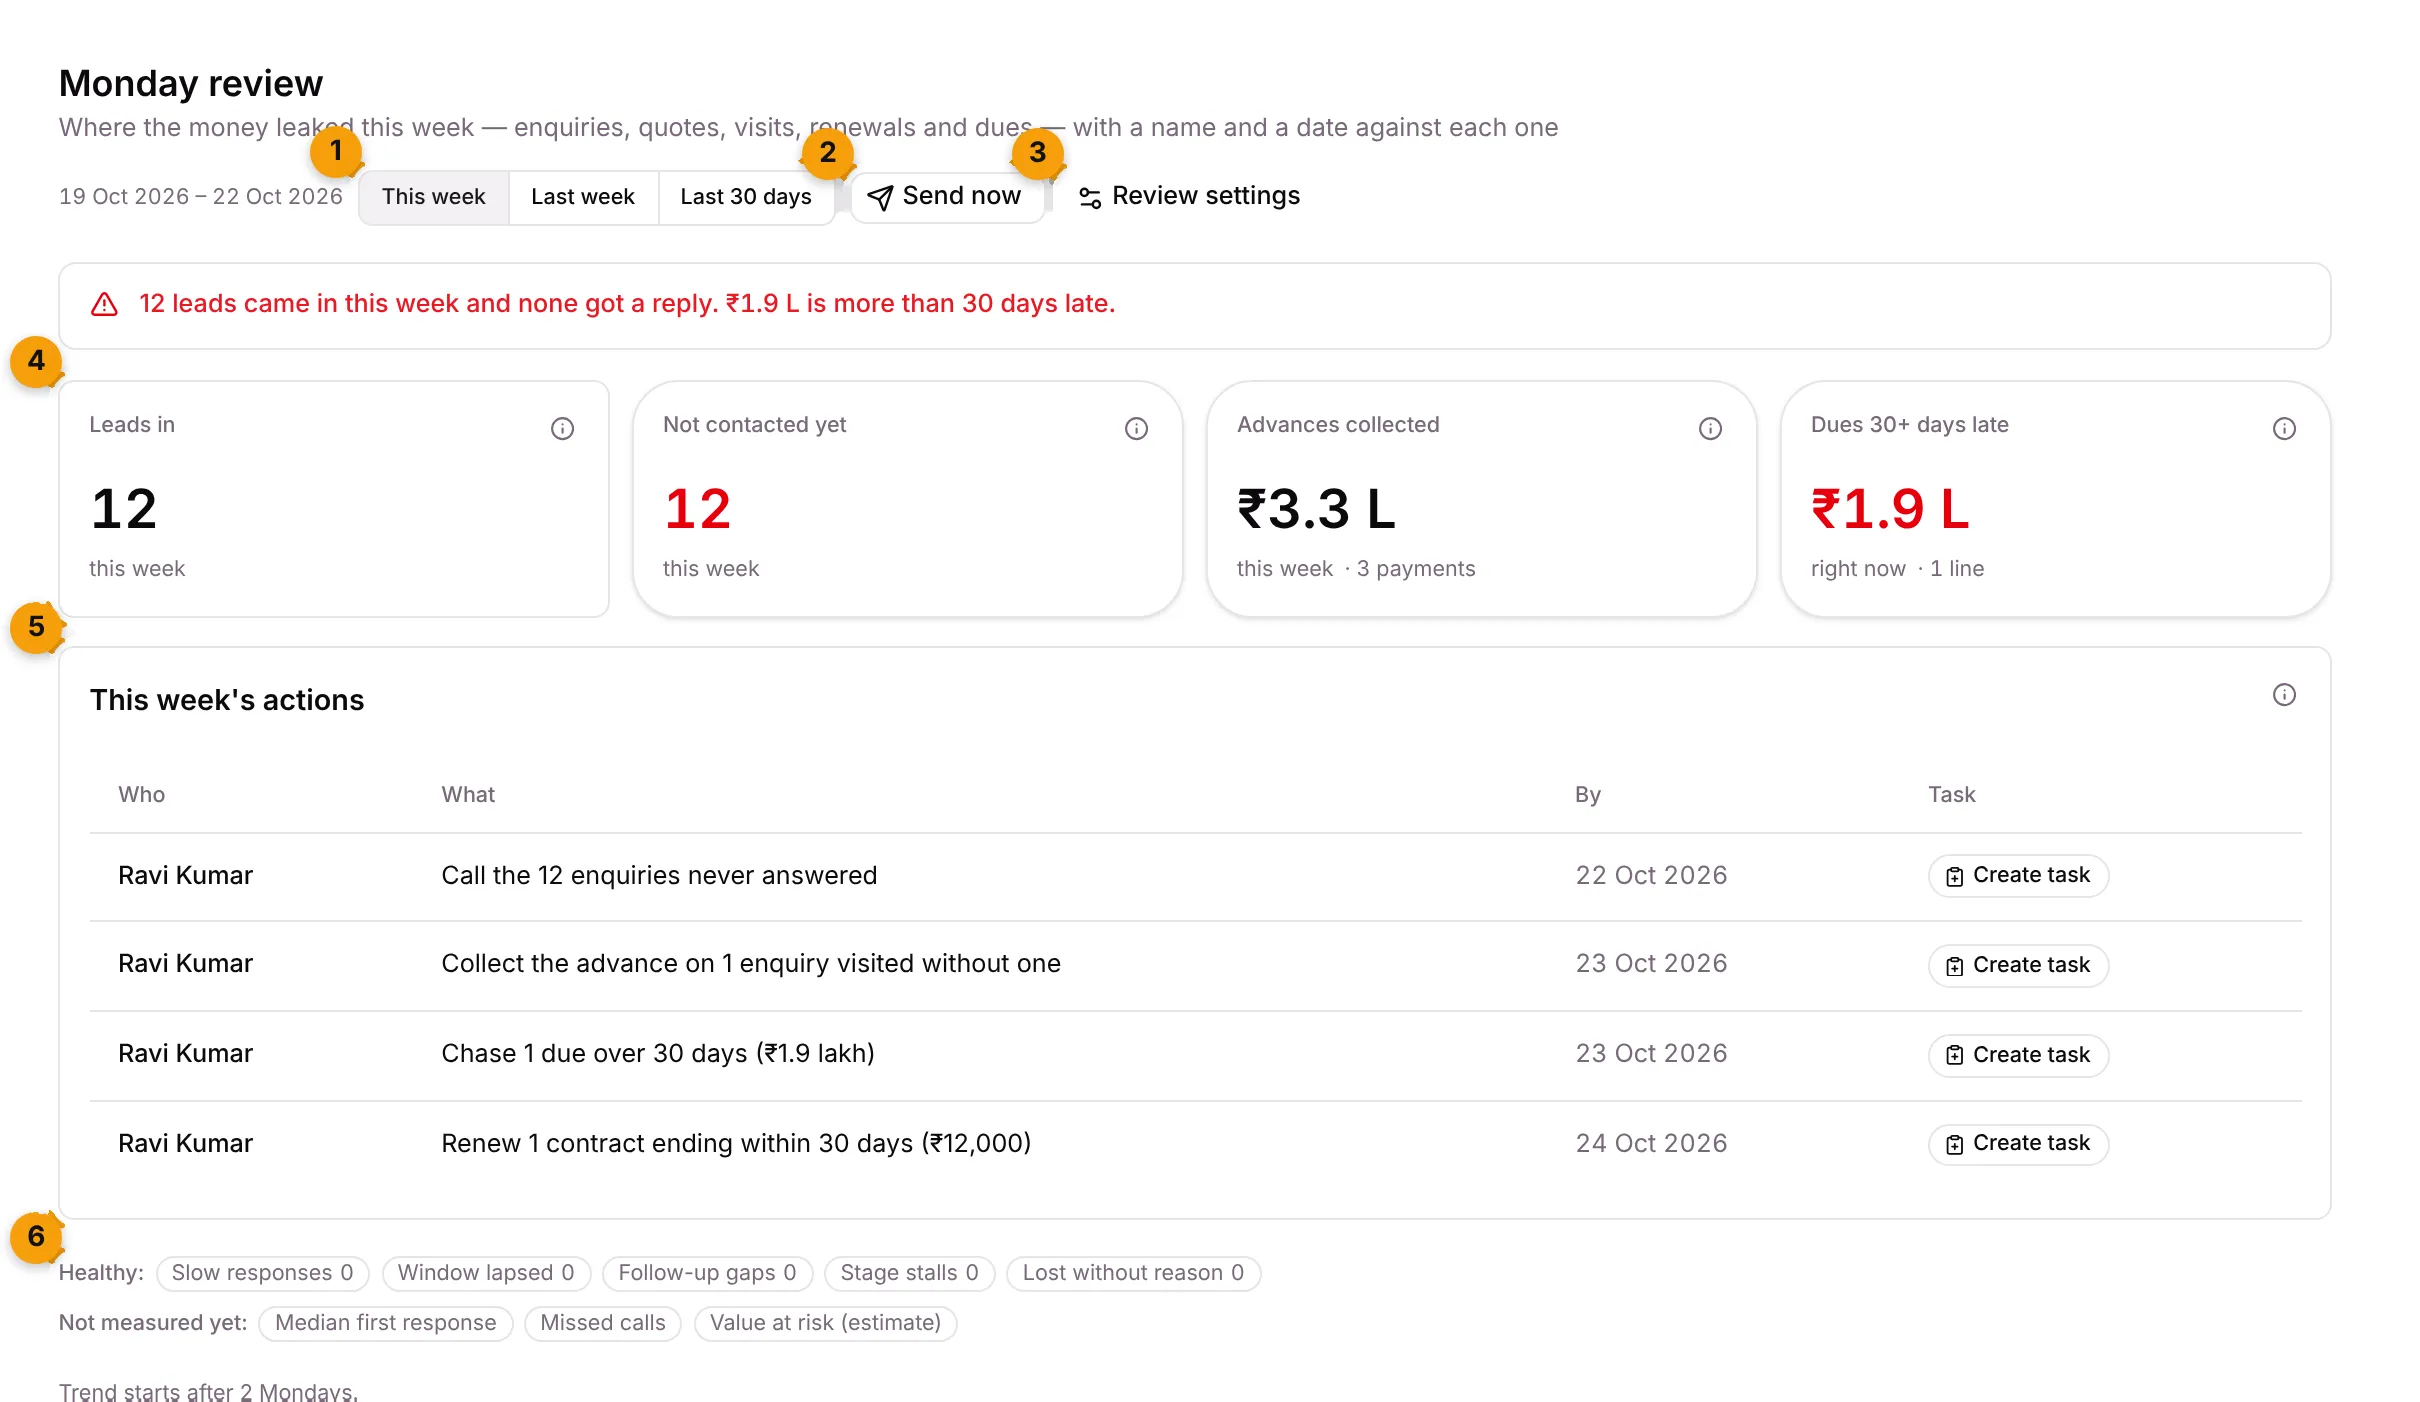Click the 22 Oct 2026 due date cell
The image size is (2420, 1402).
[x=1651, y=875]
